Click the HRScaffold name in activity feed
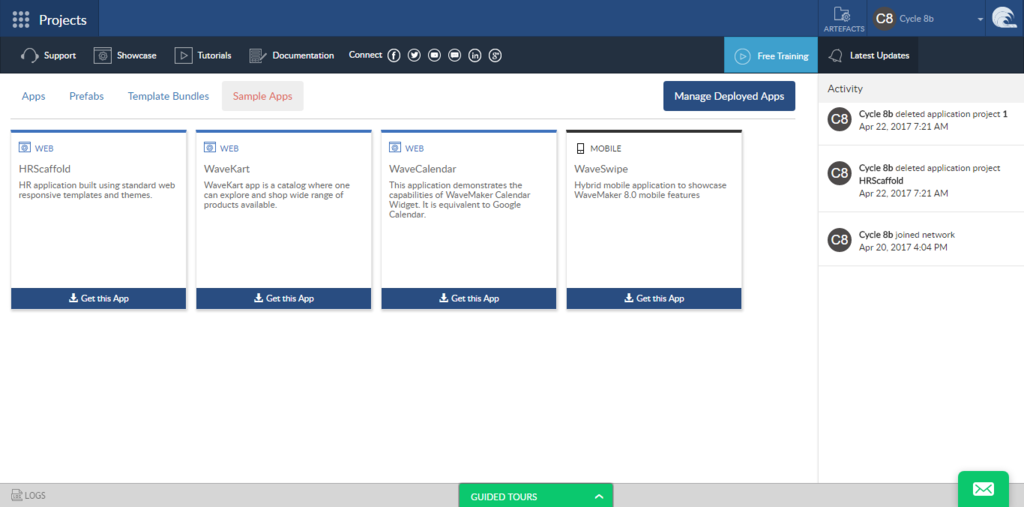This screenshot has width=1024, height=507. pos(882,180)
